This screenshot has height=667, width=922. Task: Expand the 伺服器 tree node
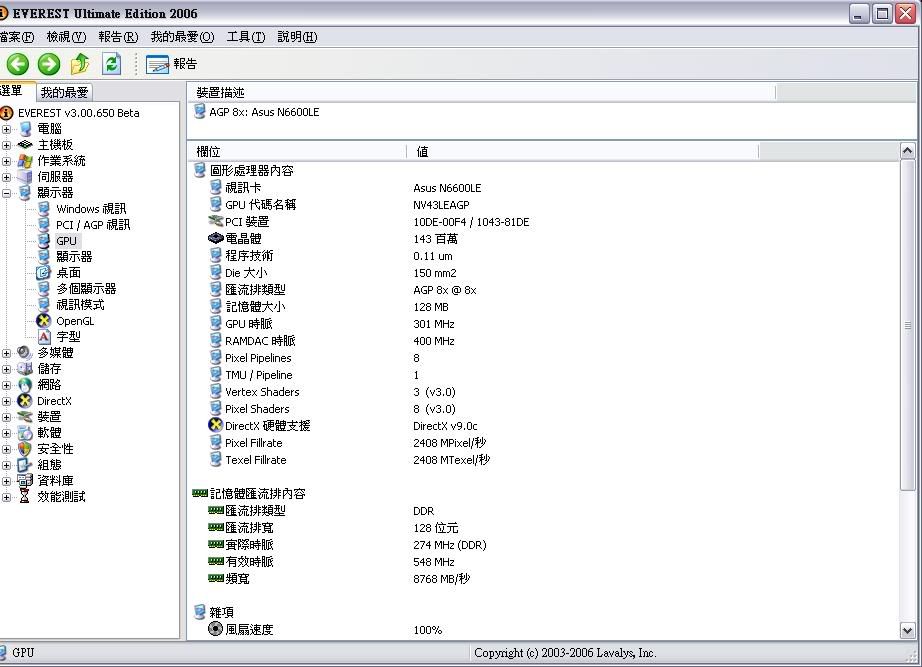pos(6,176)
